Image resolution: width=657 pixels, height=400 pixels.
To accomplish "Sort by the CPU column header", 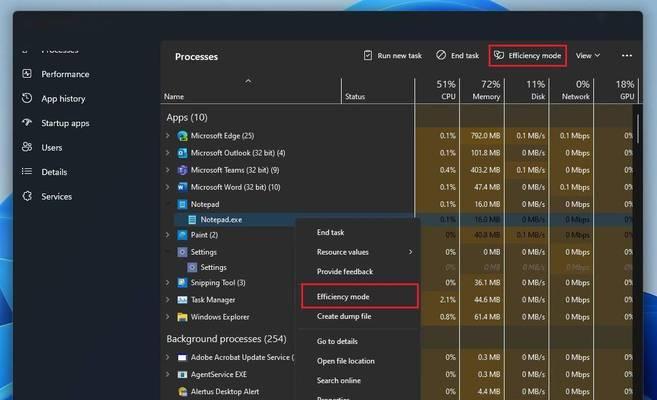I will [448, 96].
